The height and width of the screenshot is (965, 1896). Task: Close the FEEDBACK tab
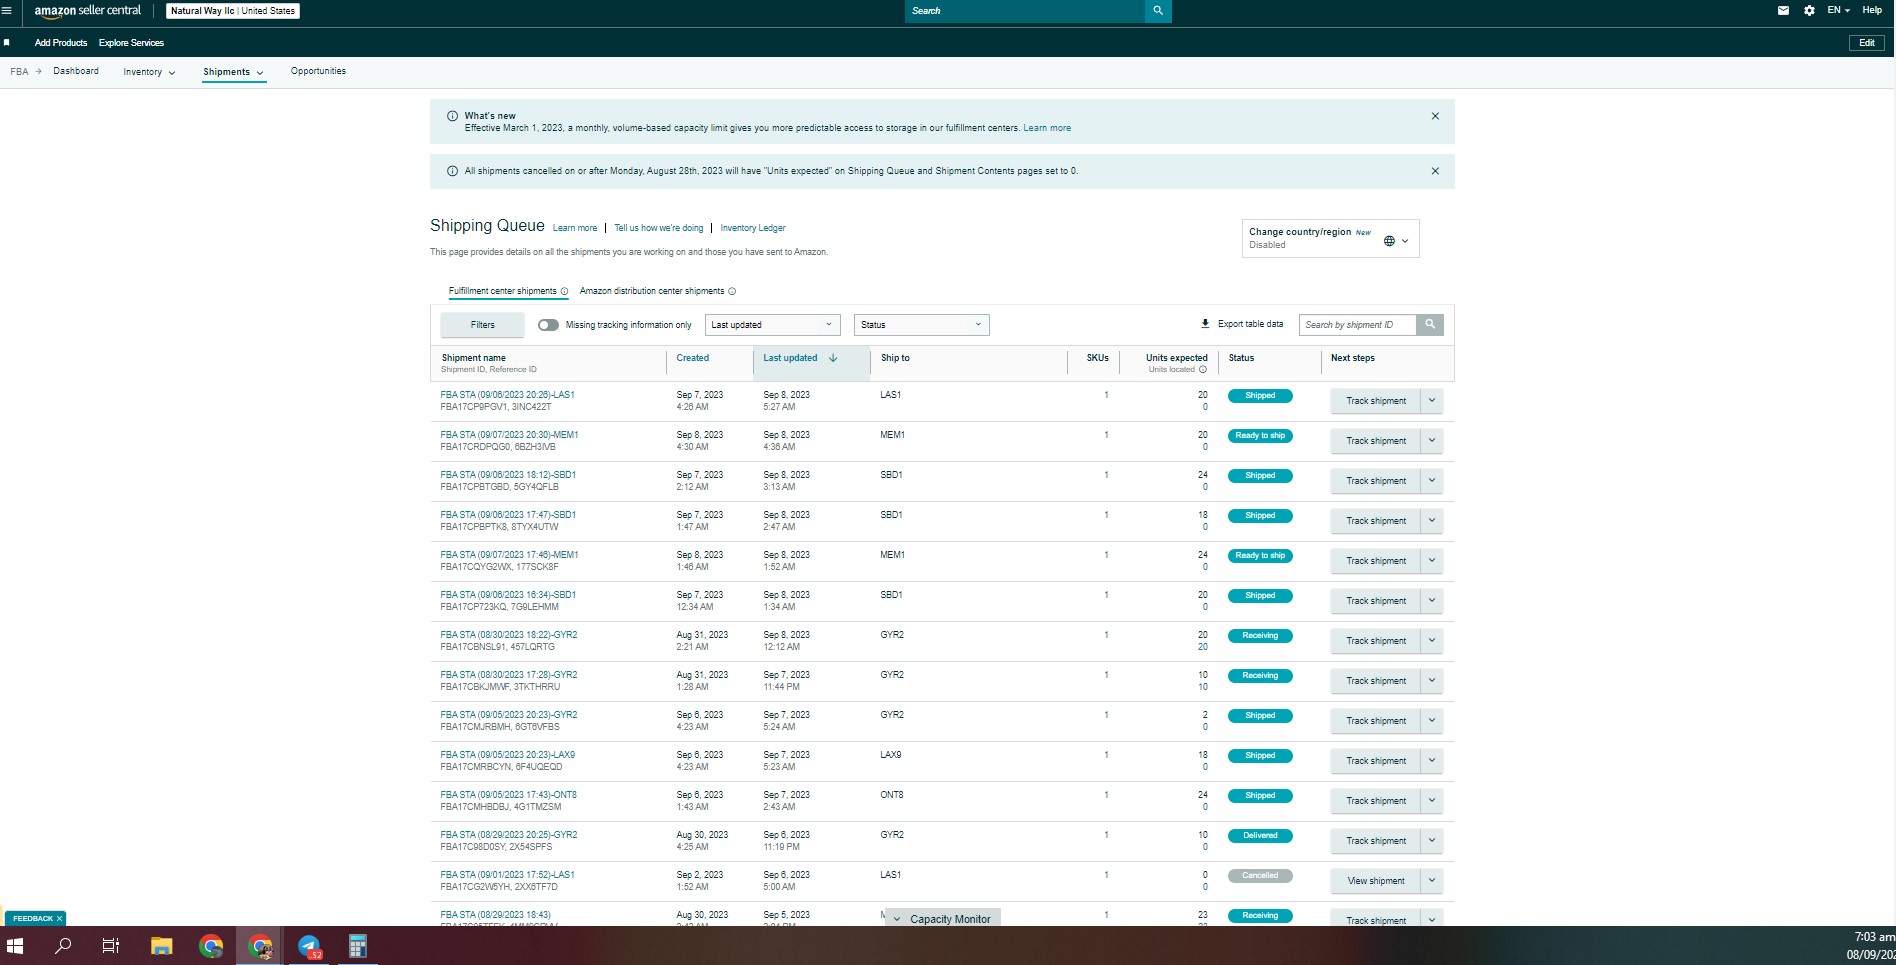[x=59, y=919]
